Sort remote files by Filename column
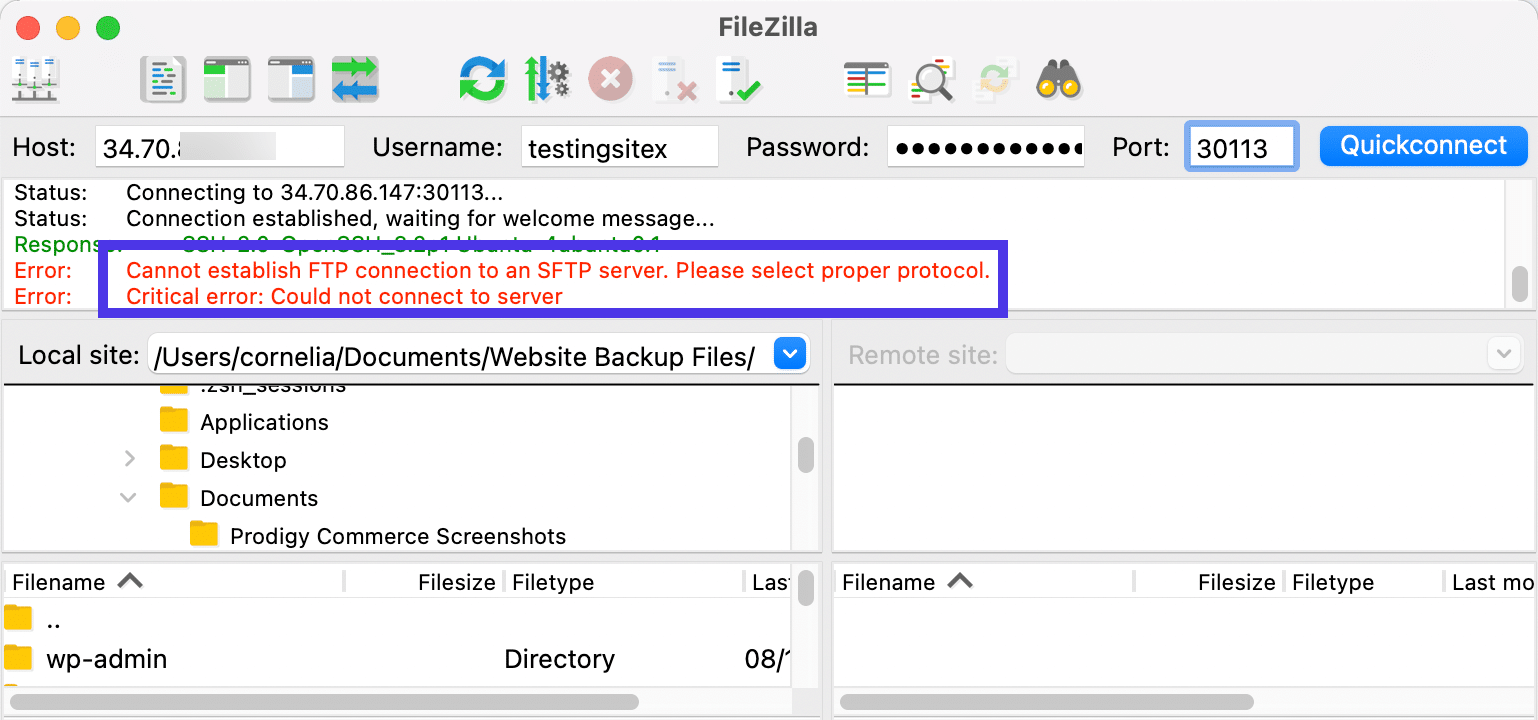 tap(888, 581)
